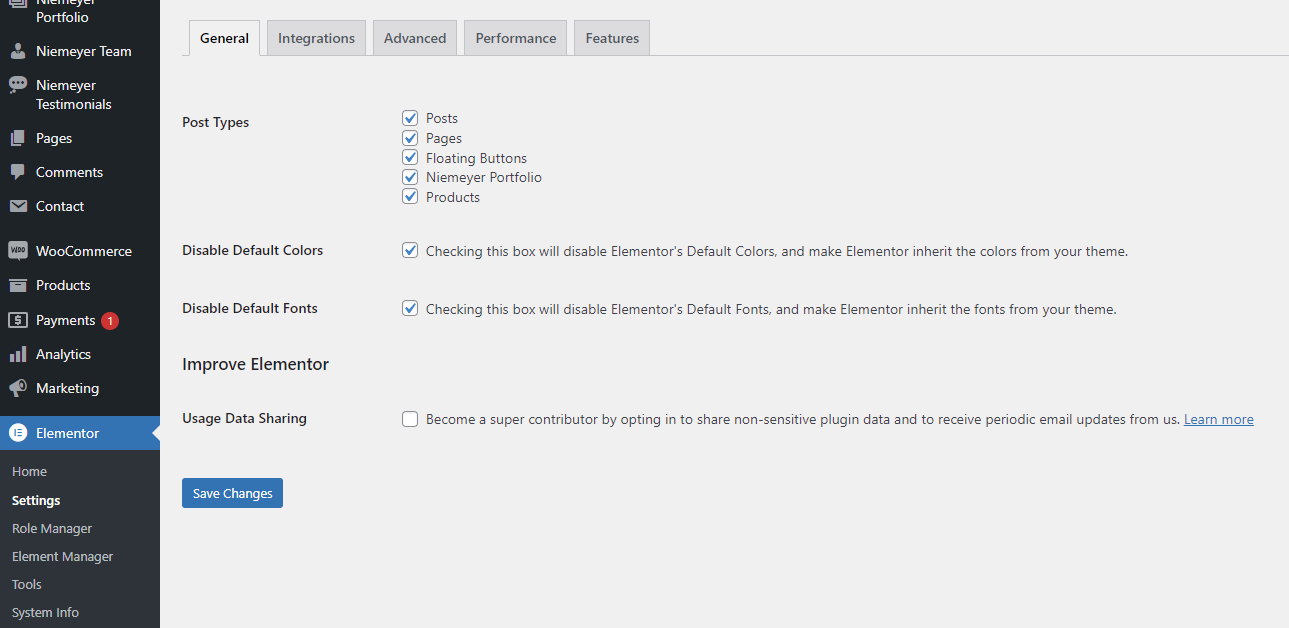The image size is (1289, 628).
Task: Click the Analytics bar chart icon
Action: pos(18,354)
